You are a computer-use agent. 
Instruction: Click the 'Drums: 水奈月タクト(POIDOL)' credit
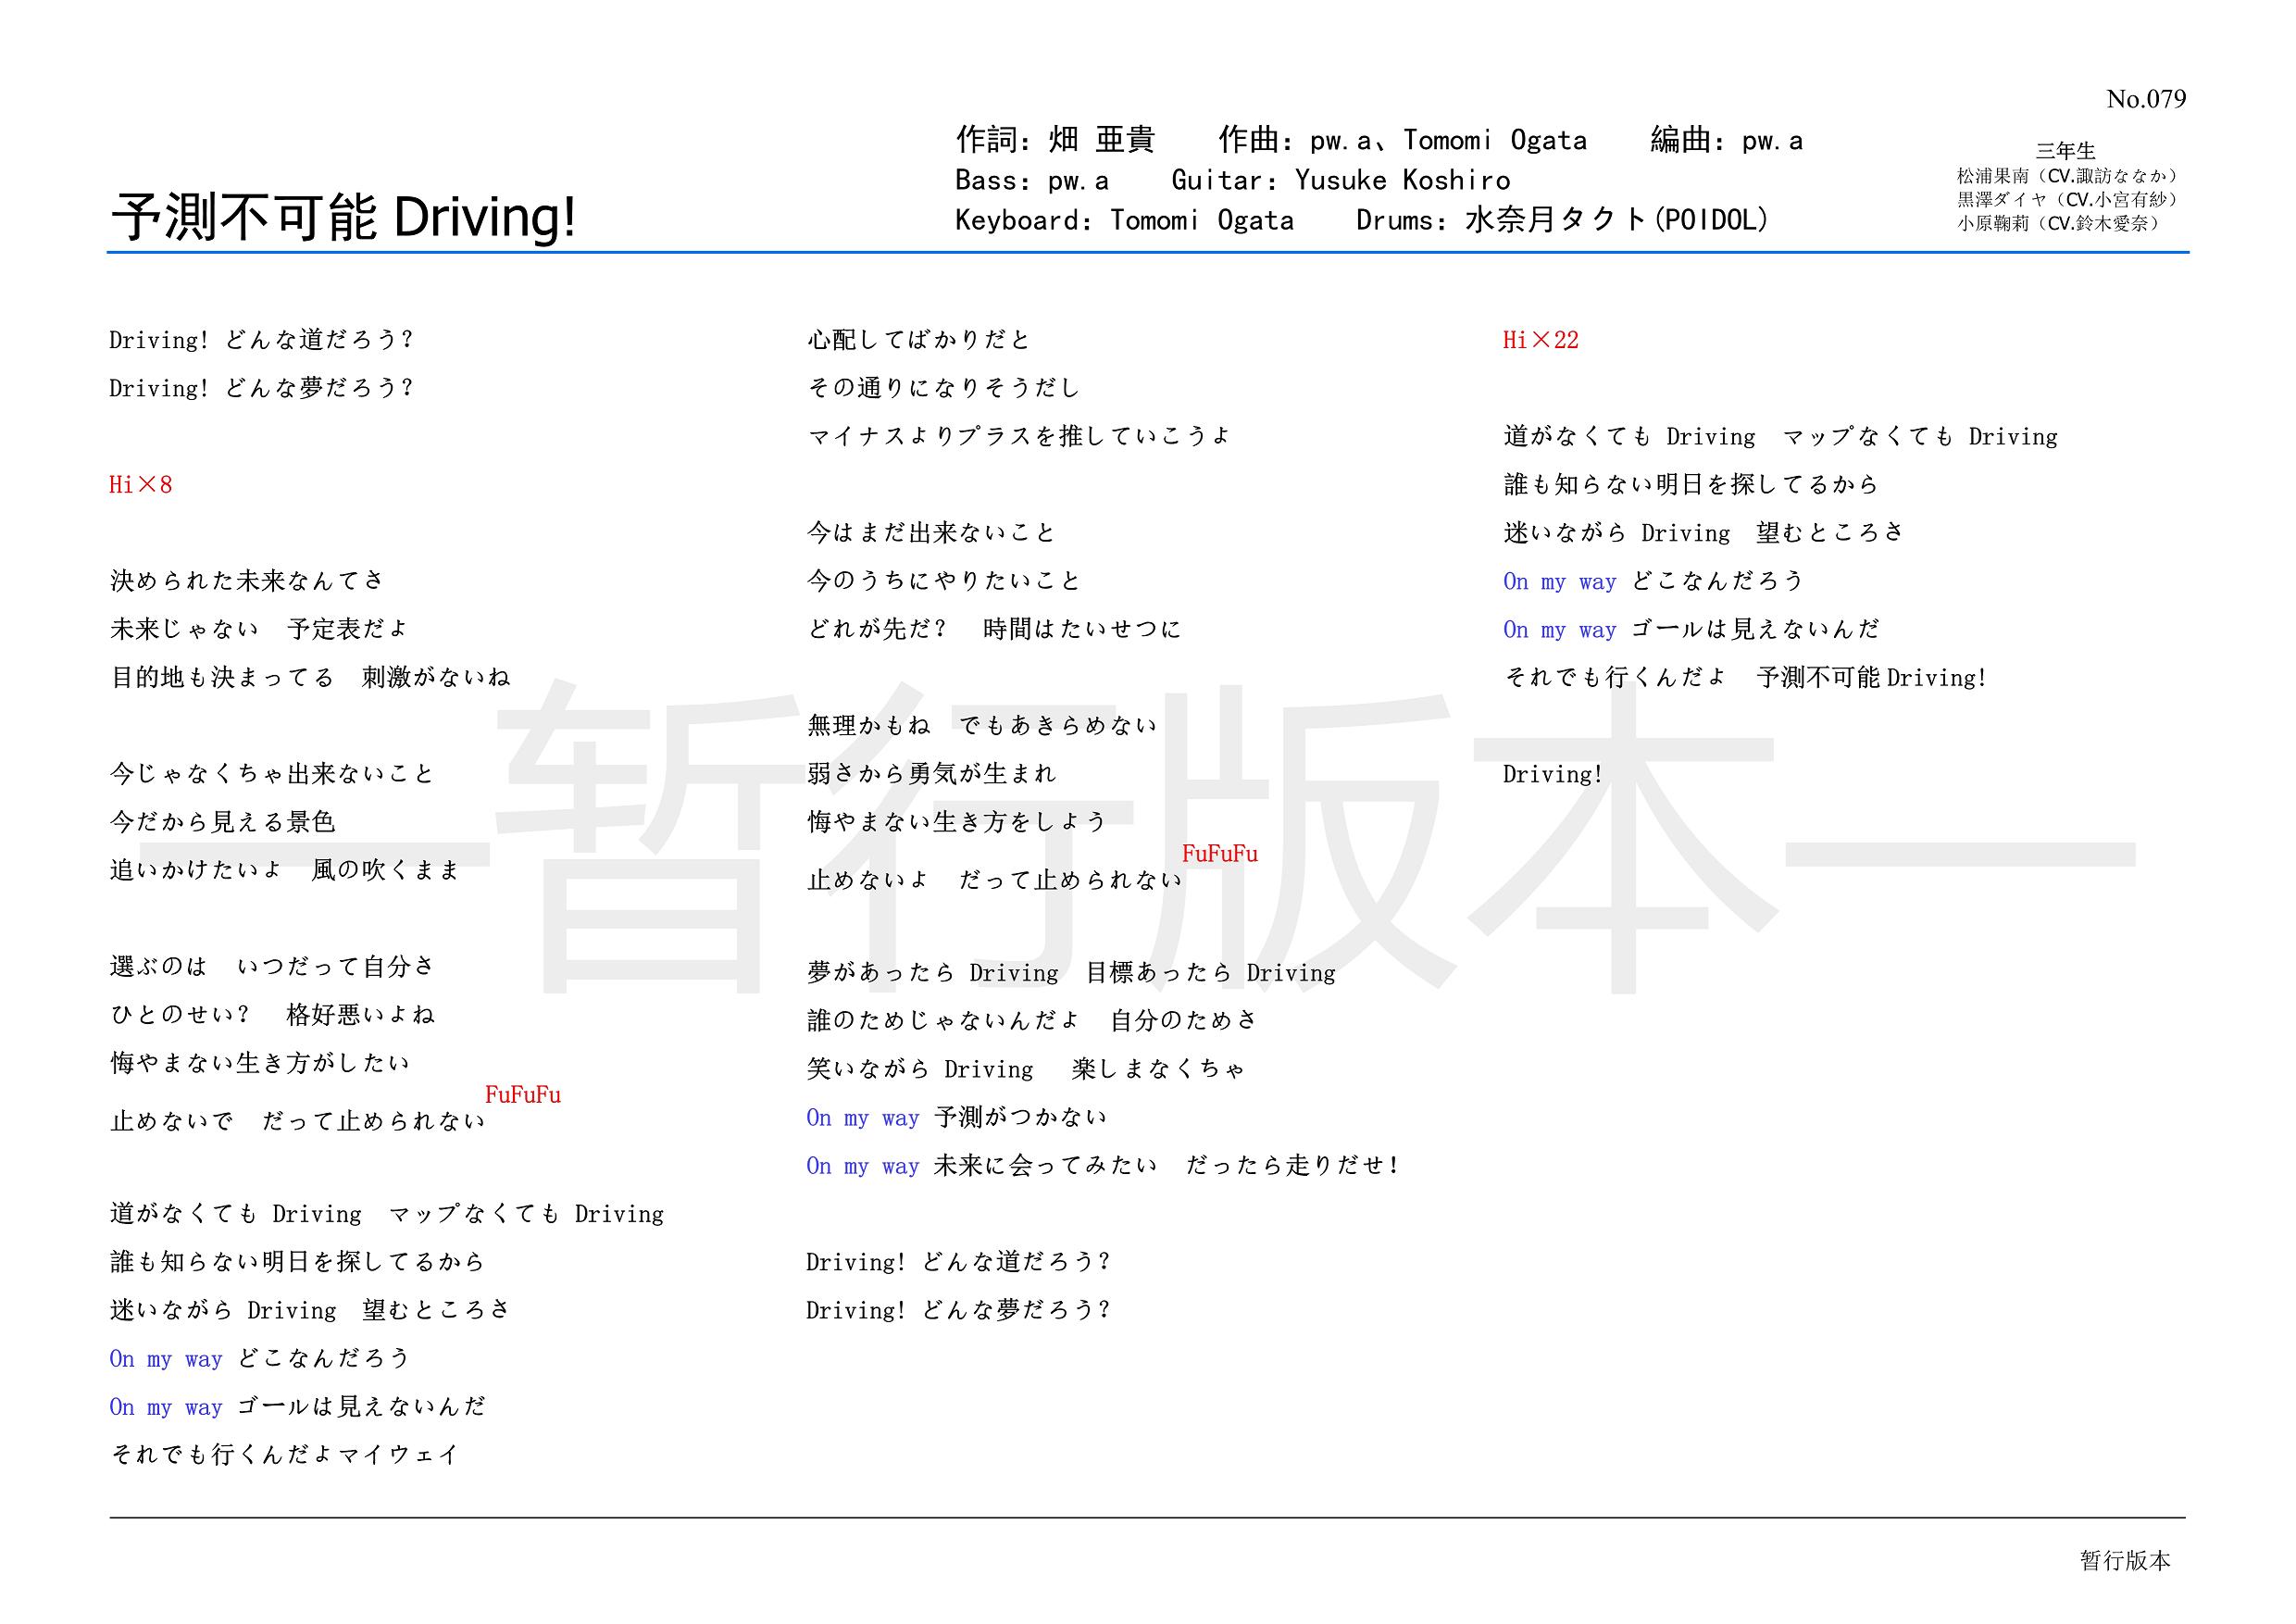click(x=1562, y=220)
